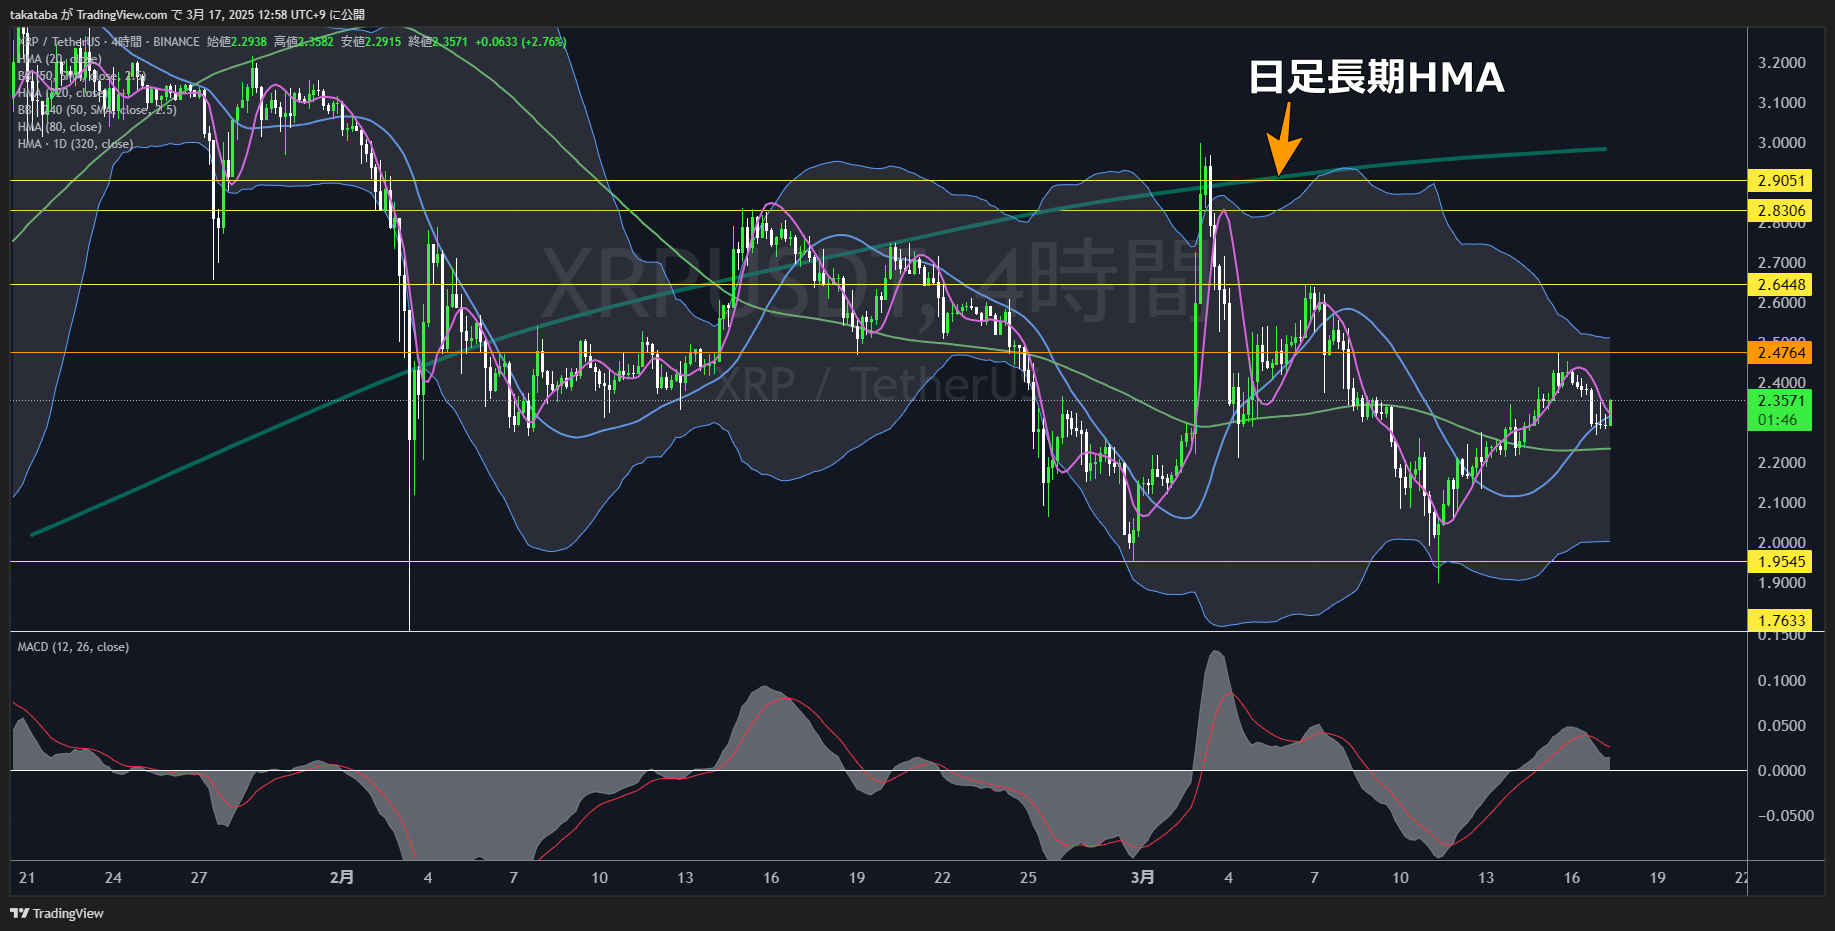Select the HMA (80, close) indicator legend
1835x931 pixels.
point(59,127)
